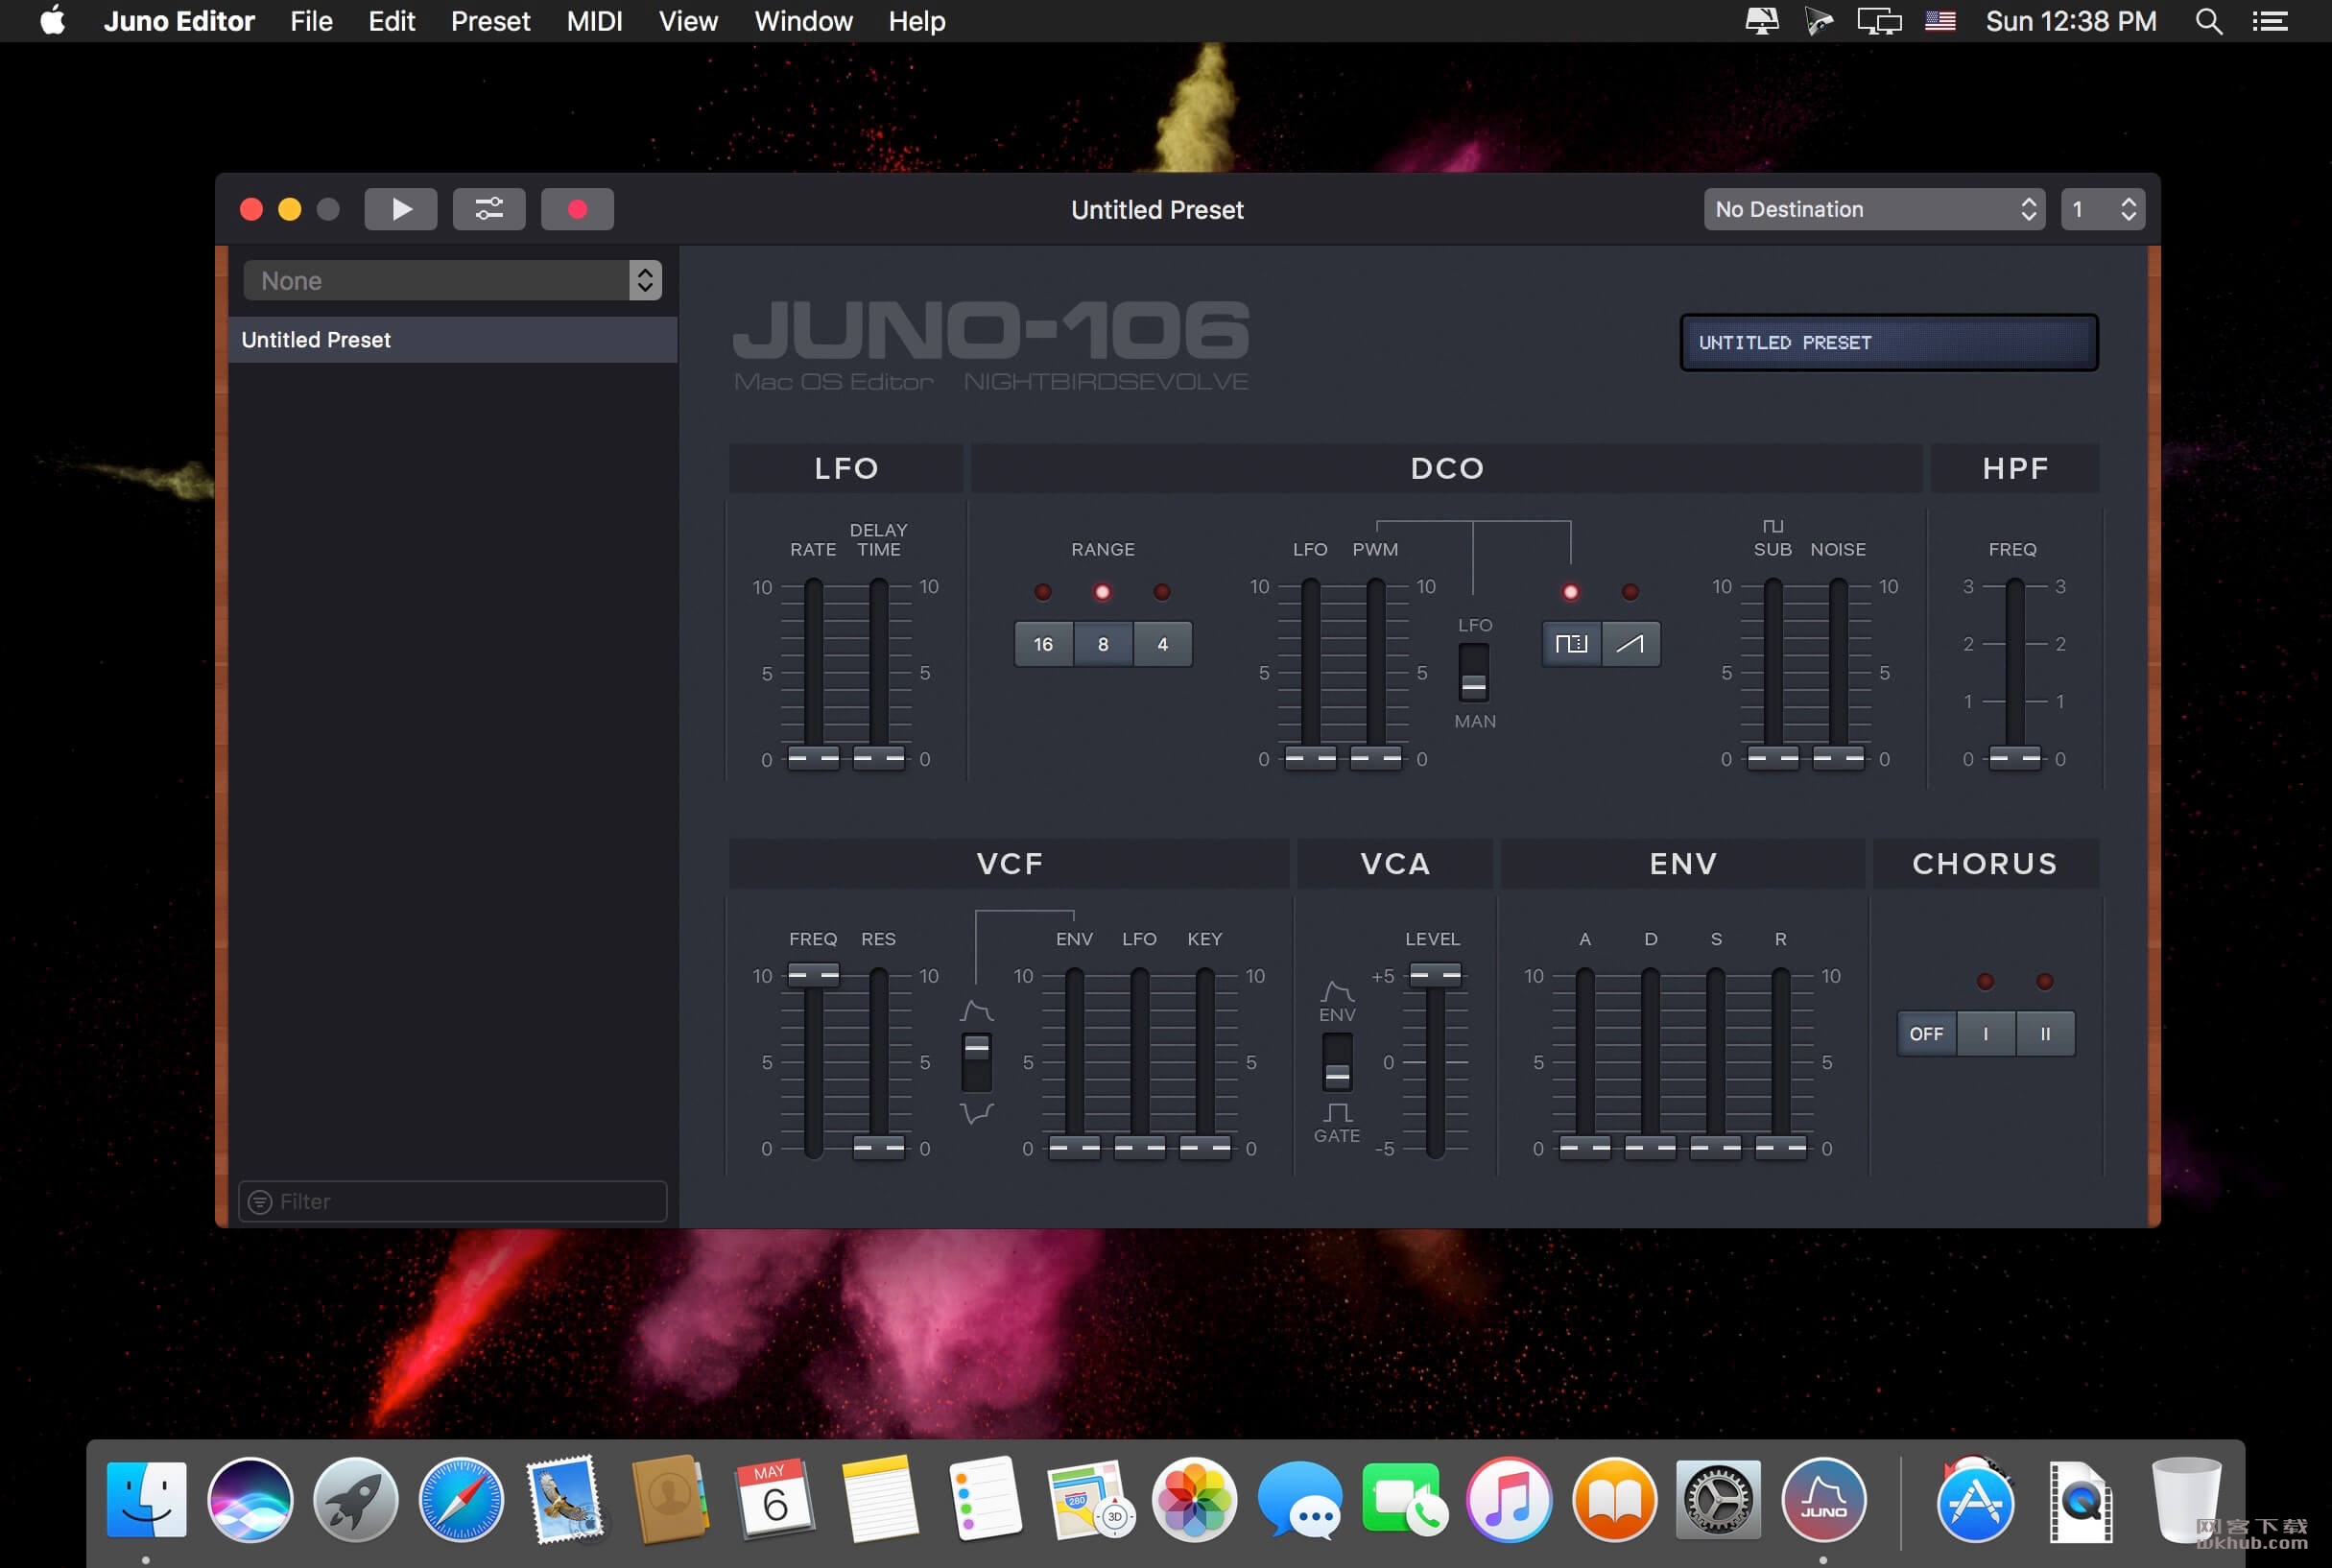Image resolution: width=2332 pixels, height=1568 pixels.
Task: Open the MIDI menu
Action: click(x=594, y=21)
